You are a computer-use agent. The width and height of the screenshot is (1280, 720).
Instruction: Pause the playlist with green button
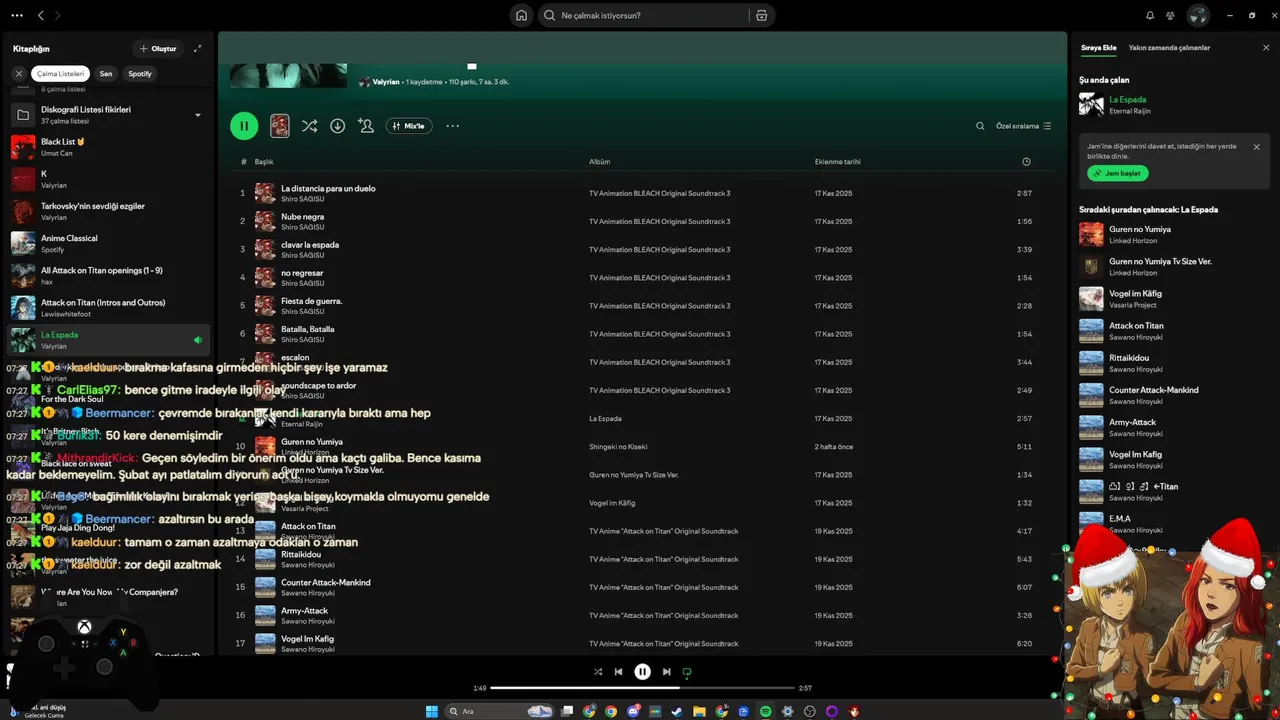pos(244,126)
